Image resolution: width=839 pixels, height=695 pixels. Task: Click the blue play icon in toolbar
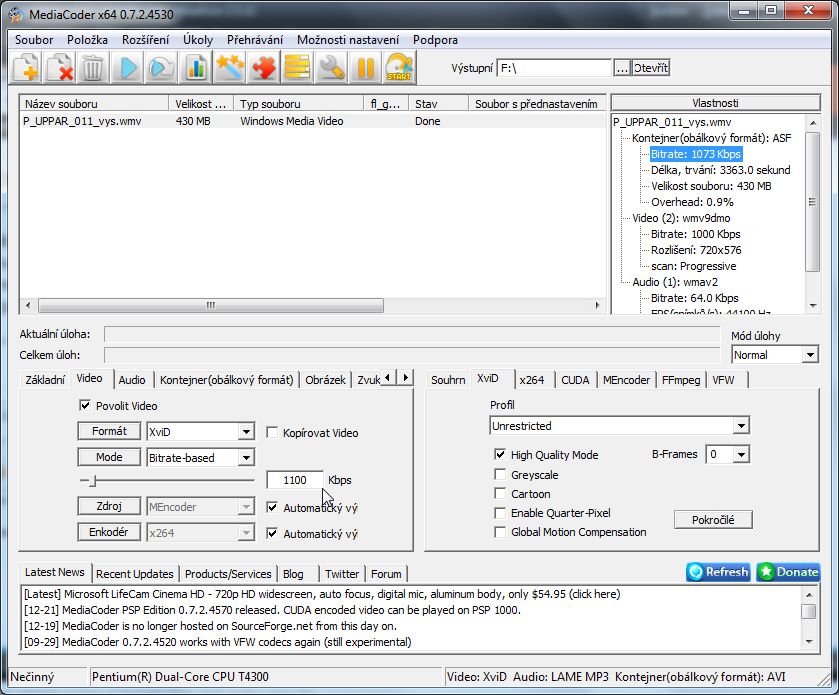click(127, 68)
